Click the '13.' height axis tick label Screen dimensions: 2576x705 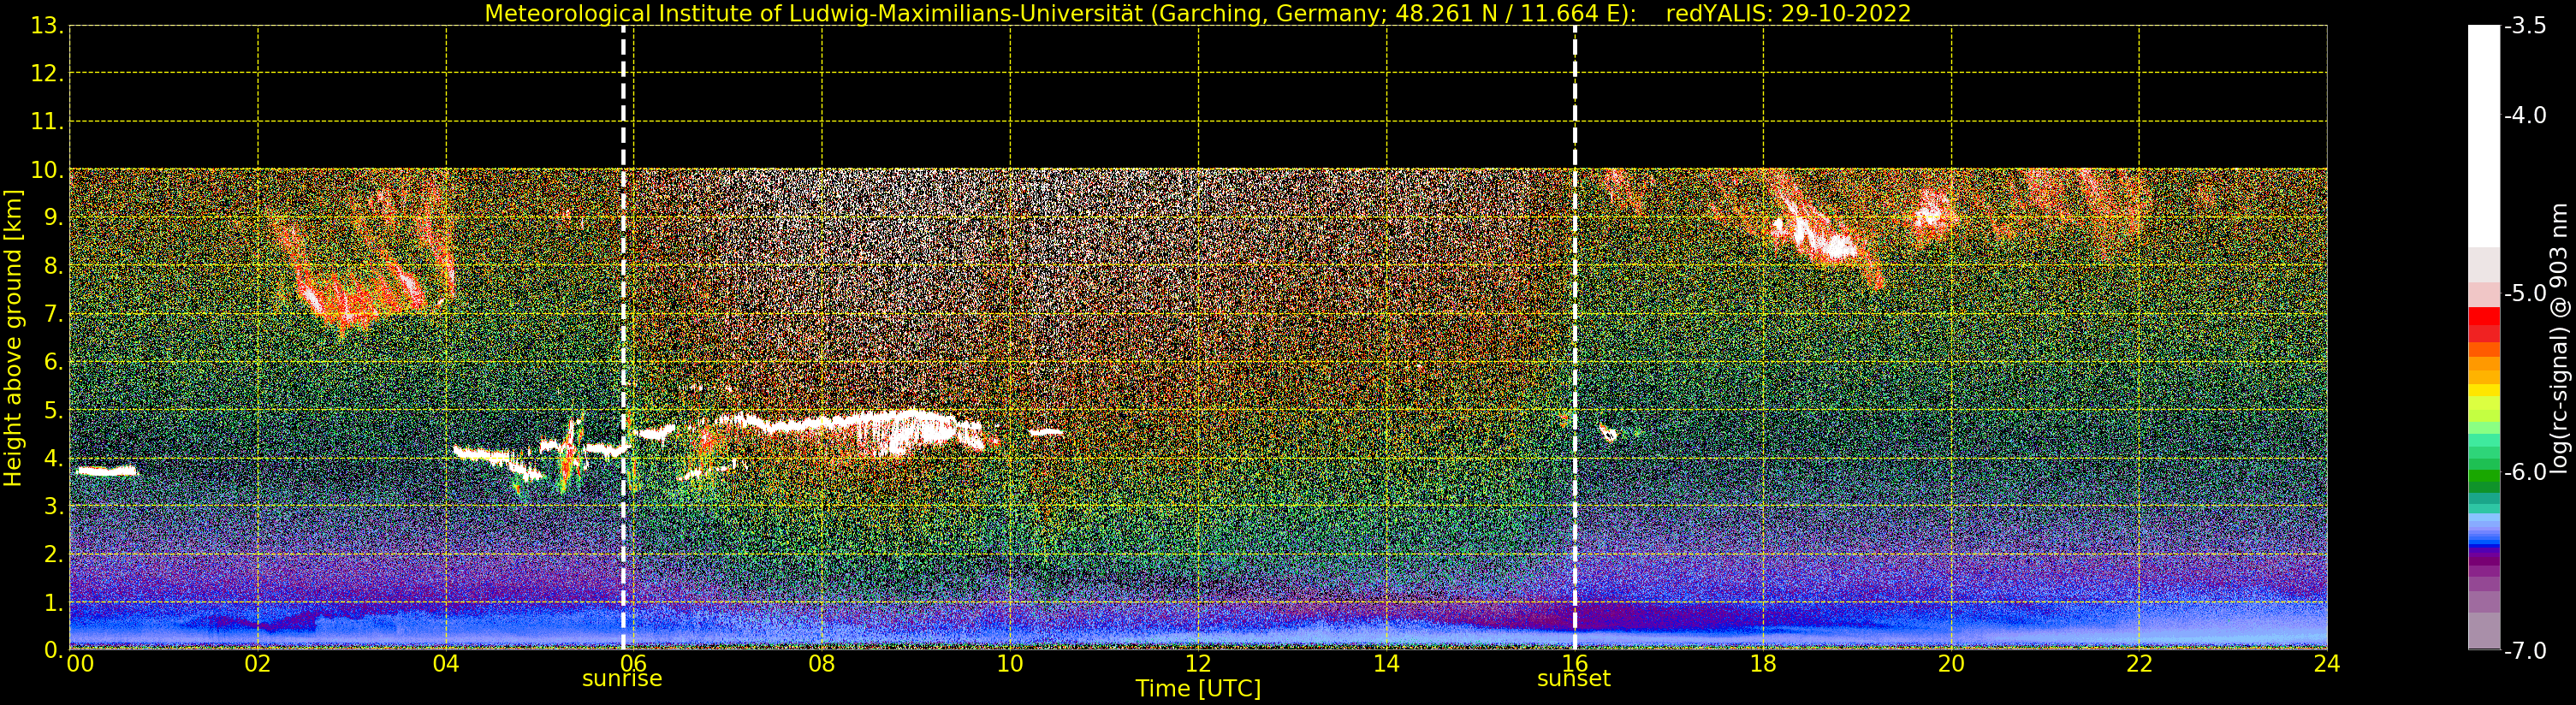click(x=47, y=26)
